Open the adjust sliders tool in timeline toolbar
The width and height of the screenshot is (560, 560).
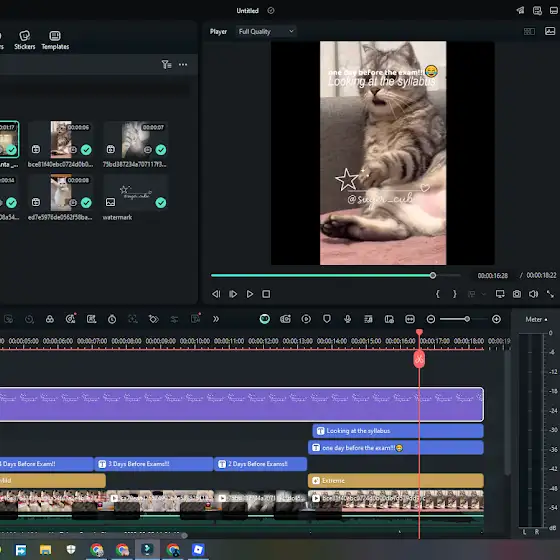point(174,319)
